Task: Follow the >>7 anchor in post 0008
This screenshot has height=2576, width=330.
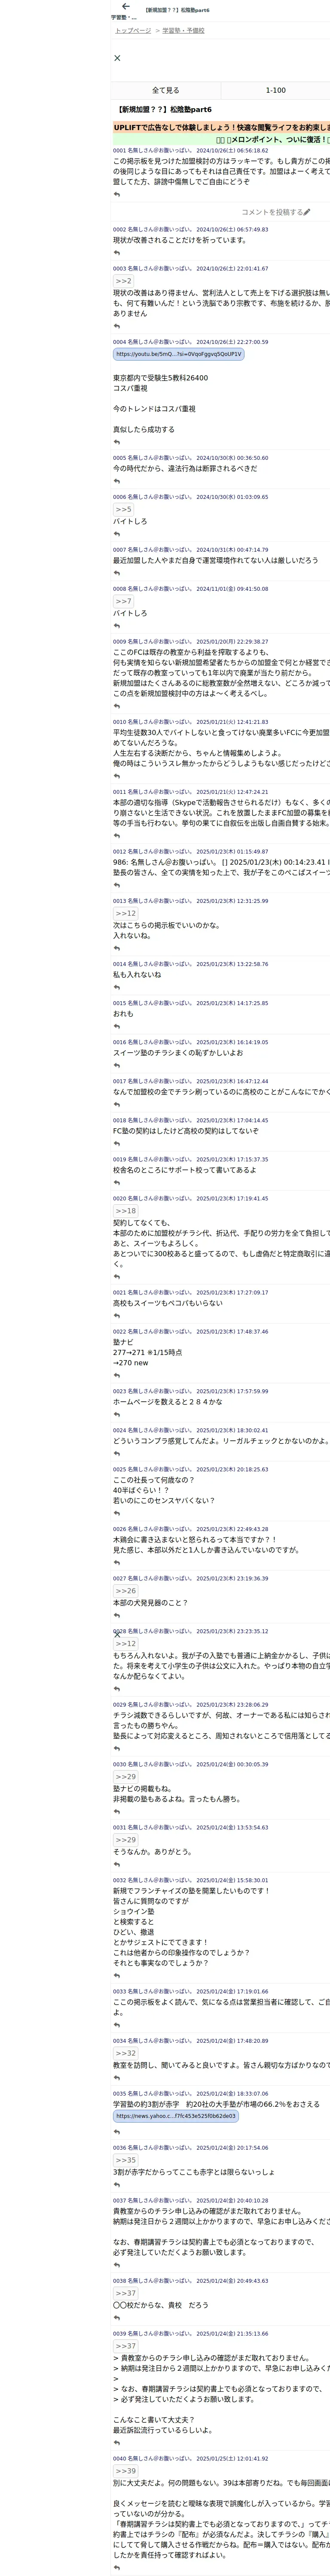Action: 124,601
